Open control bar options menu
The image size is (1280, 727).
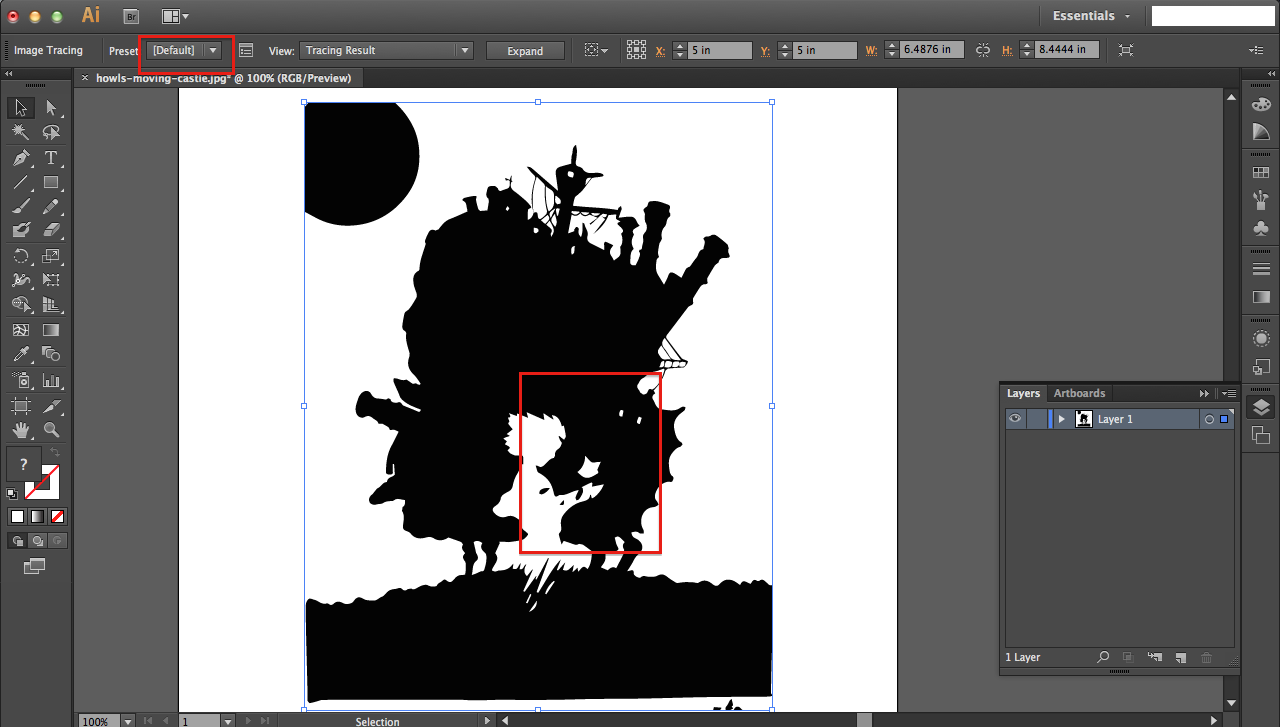1256,50
